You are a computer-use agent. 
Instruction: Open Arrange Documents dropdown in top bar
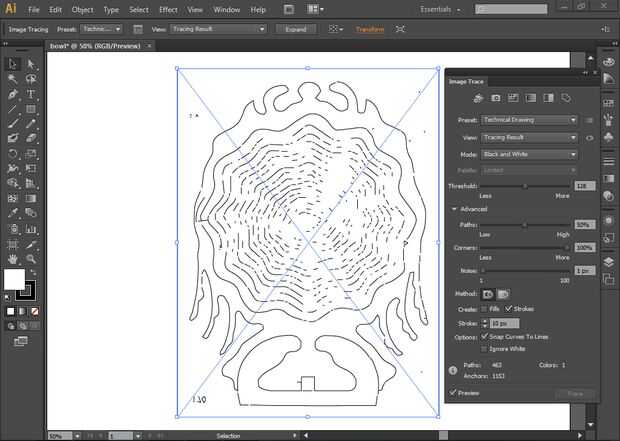[315, 9]
